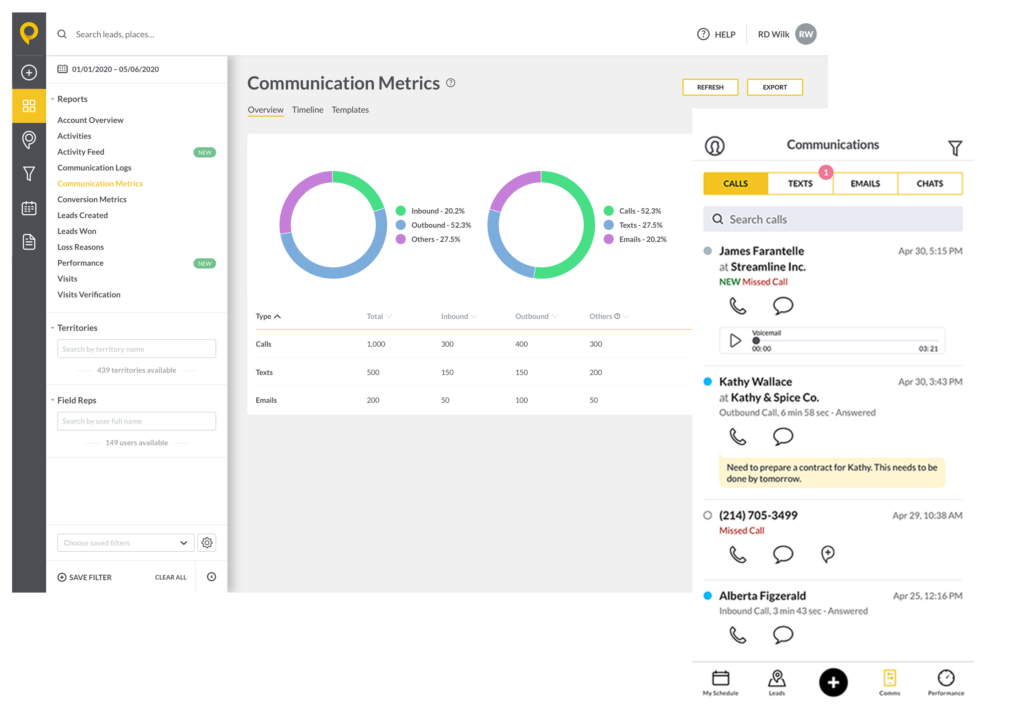Collapse the Territories section
Image resolution: width=1024 pixels, height=728 pixels.
(x=52, y=328)
